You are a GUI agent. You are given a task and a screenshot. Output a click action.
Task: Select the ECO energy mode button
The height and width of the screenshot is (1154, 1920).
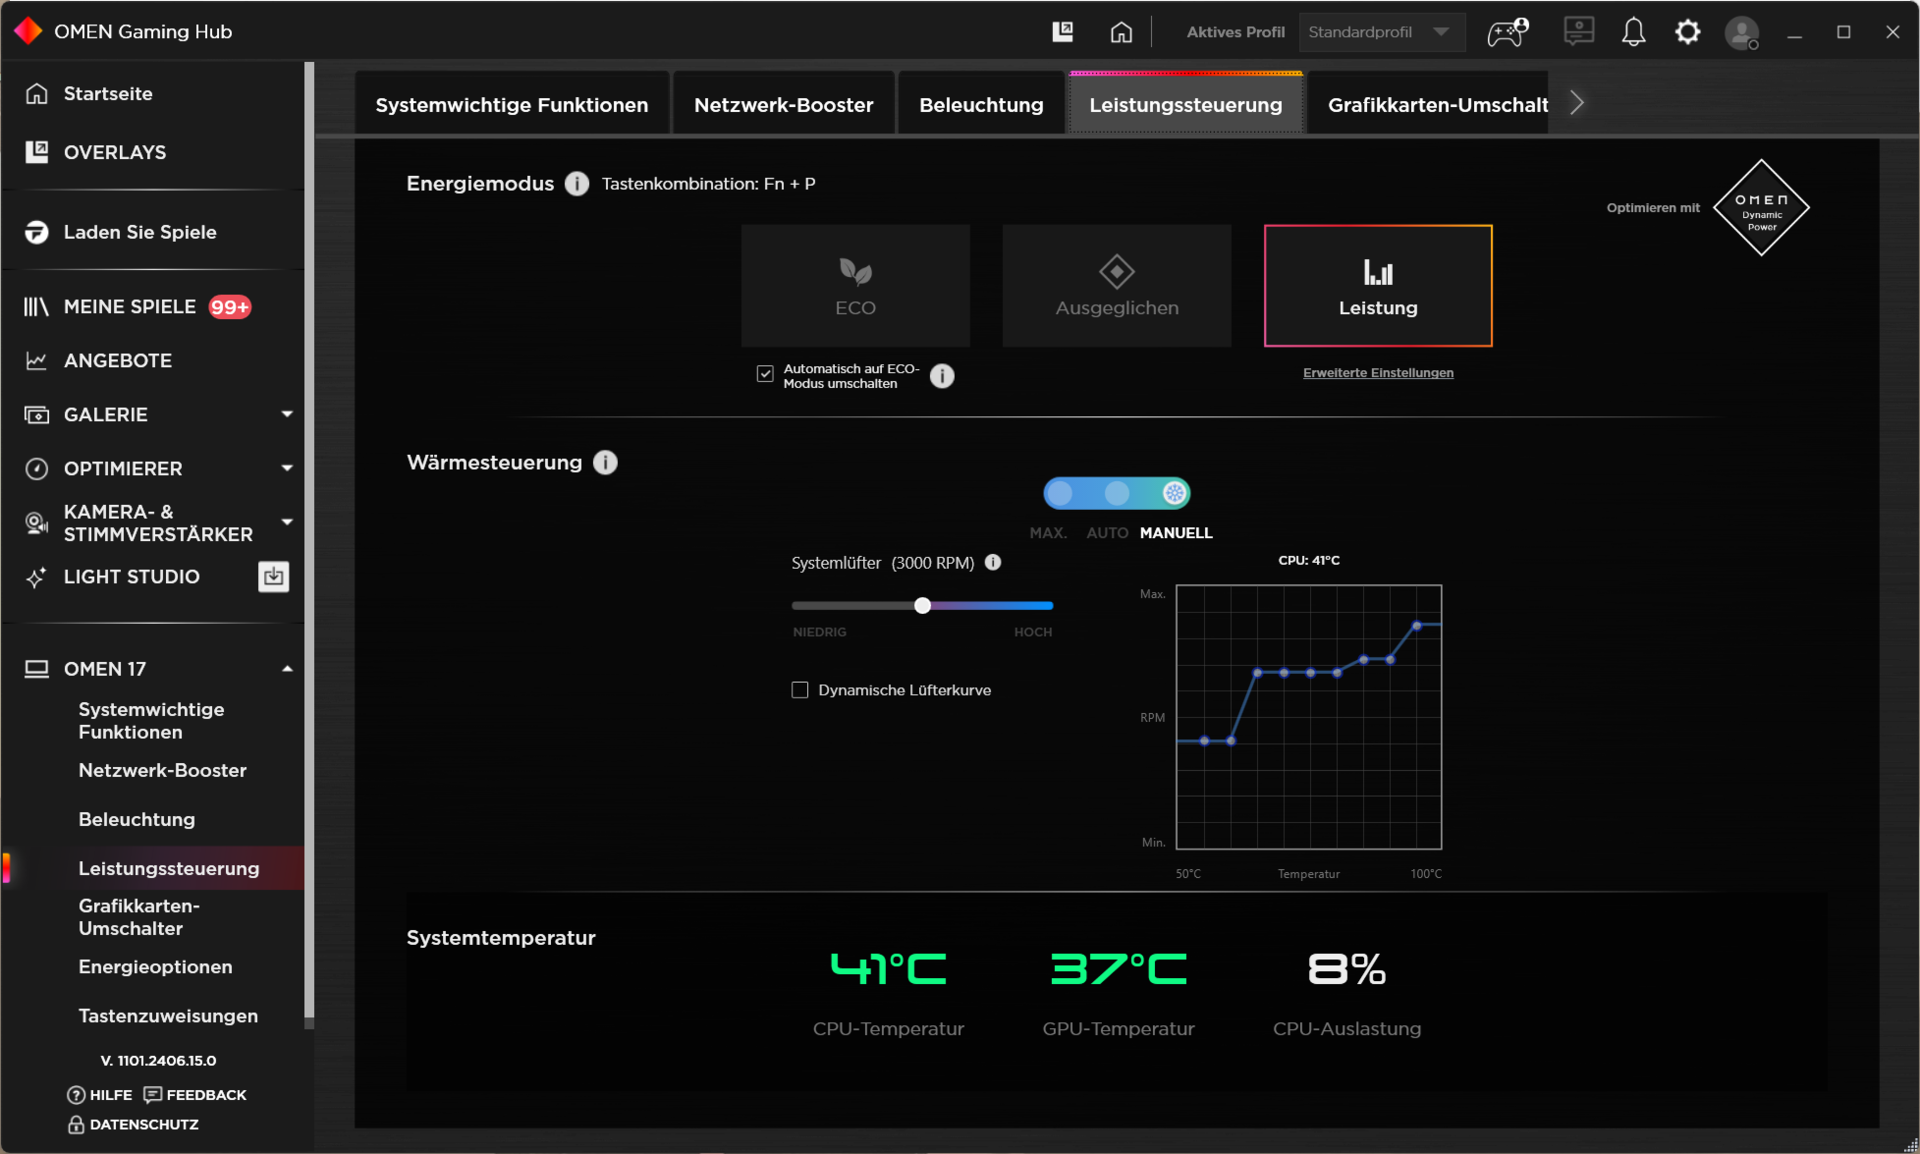[855, 286]
